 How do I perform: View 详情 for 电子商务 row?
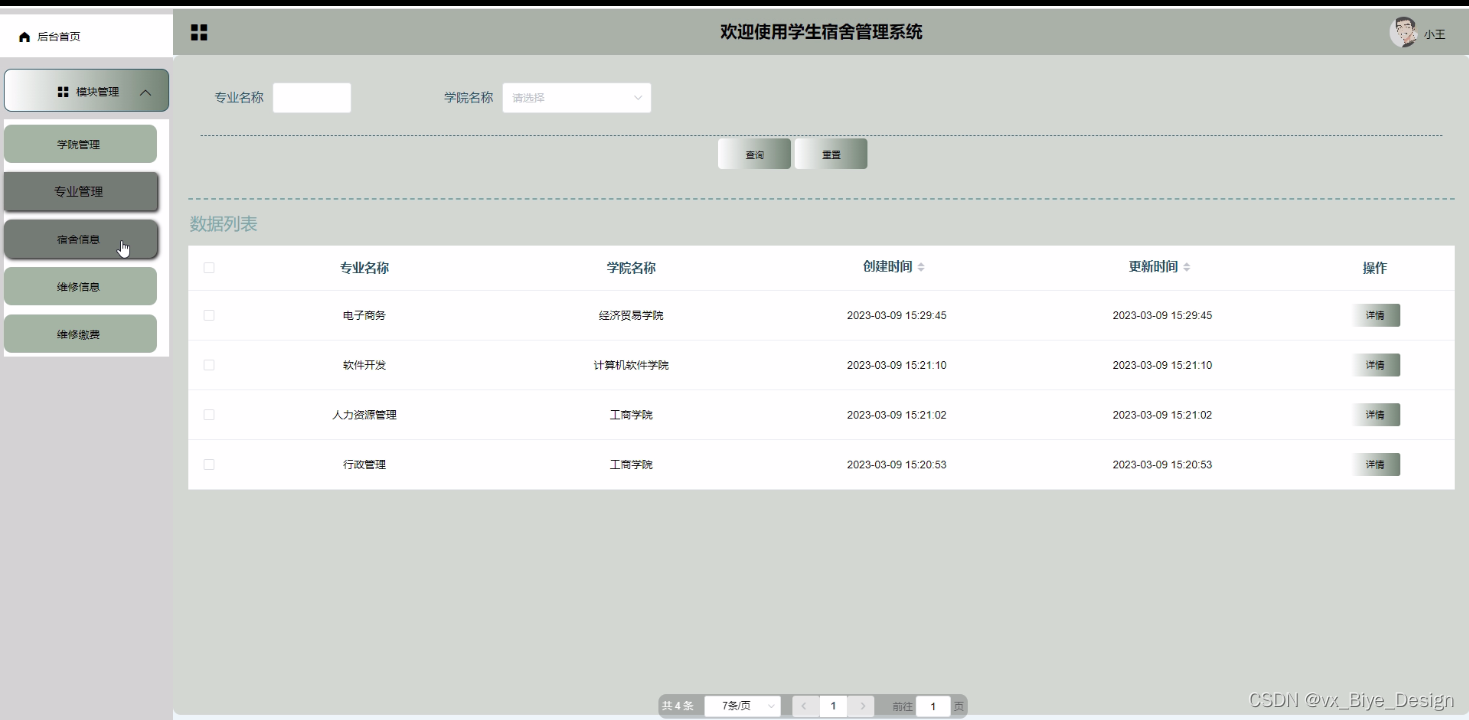pyautogui.click(x=1376, y=315)
